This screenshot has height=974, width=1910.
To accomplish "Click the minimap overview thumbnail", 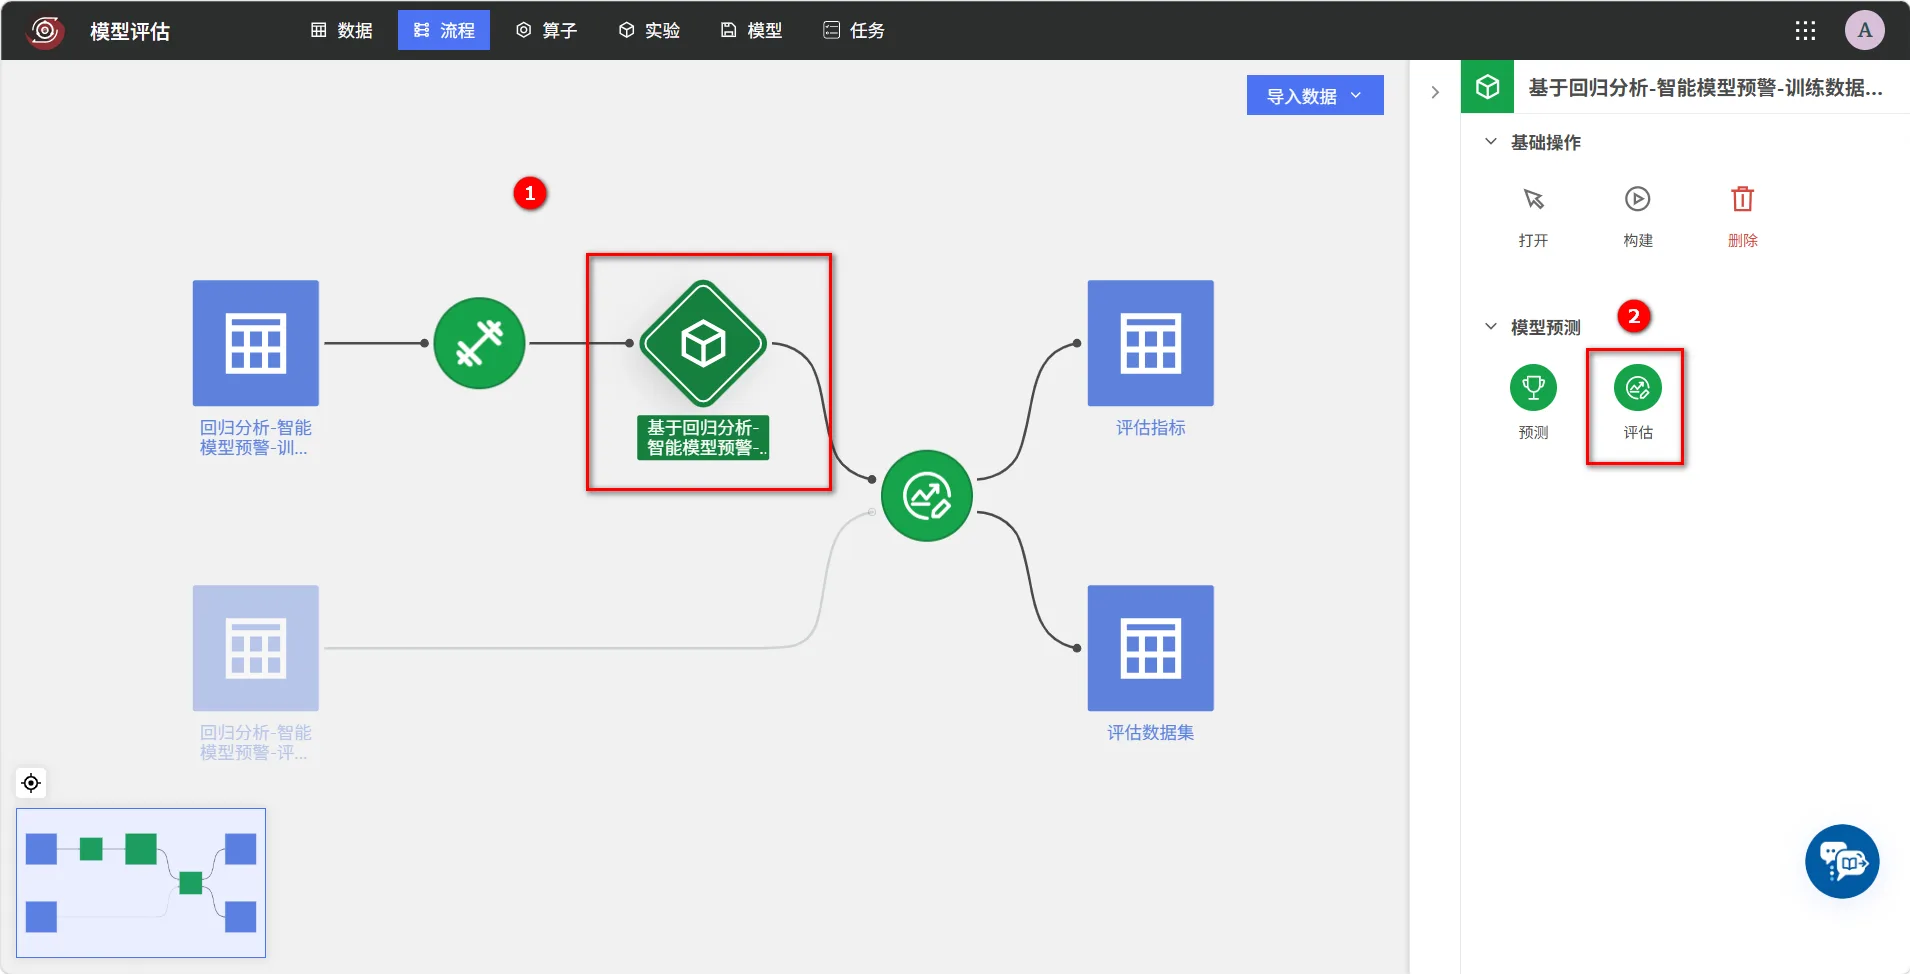I will point(141,883).
